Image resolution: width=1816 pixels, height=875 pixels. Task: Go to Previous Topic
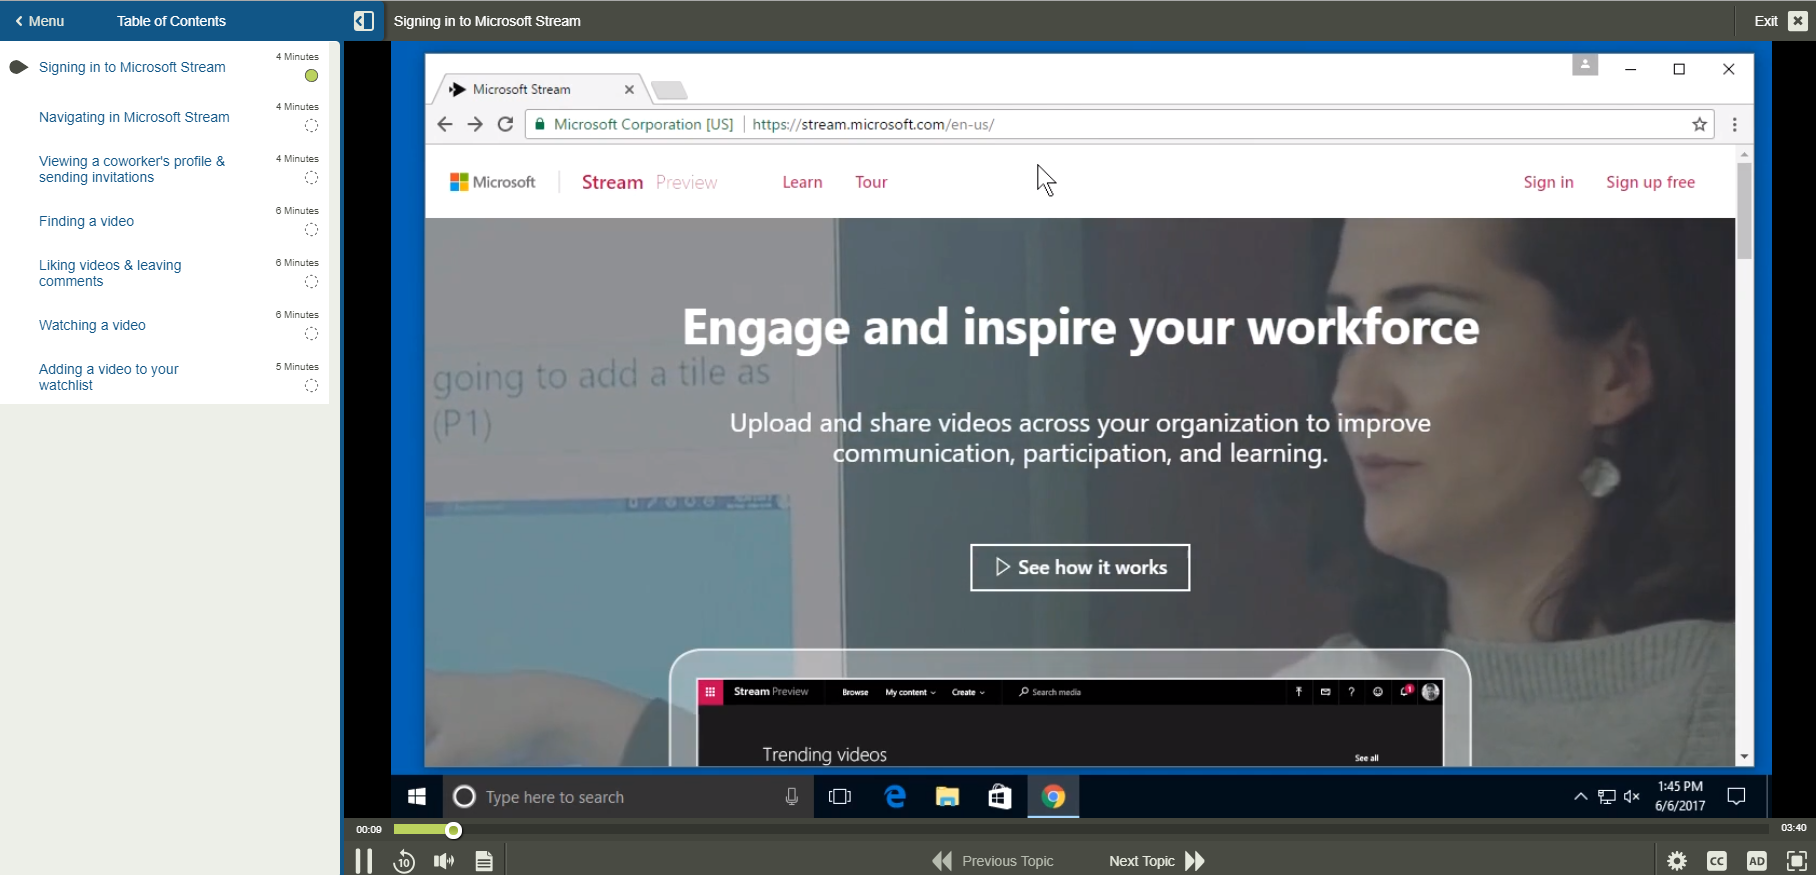[x=993, y=860]
